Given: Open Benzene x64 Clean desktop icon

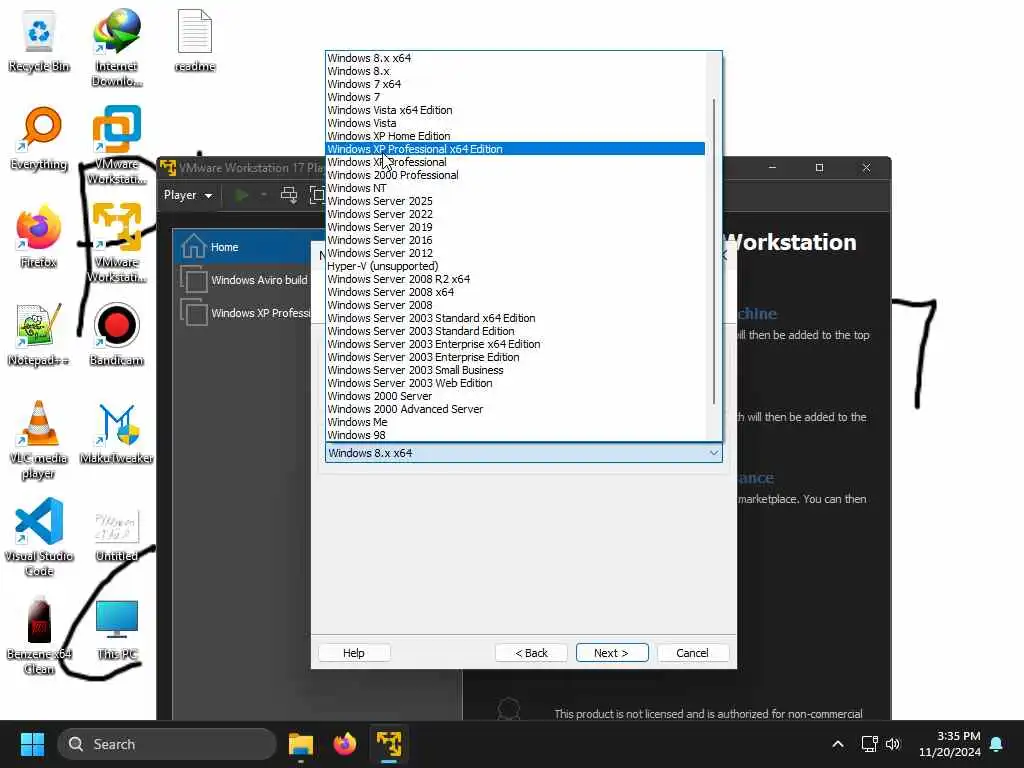Looking at the screenshot, I should pos(39,635).
